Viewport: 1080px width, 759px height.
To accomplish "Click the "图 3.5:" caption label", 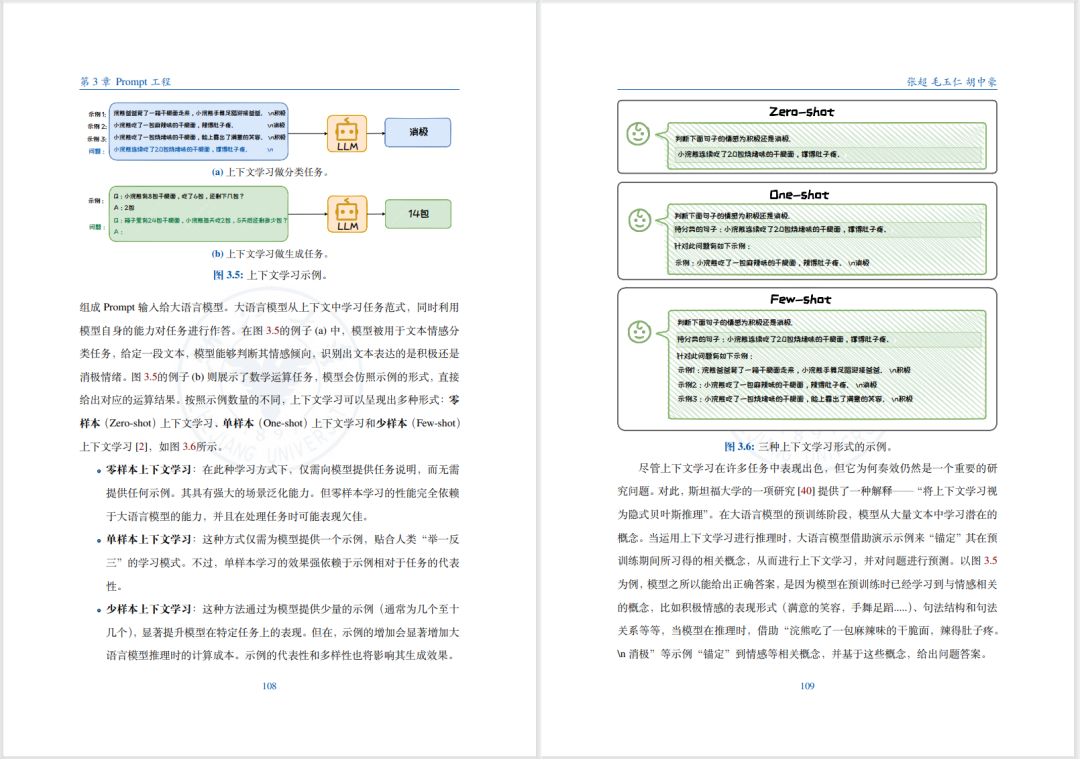I will 228,275.
